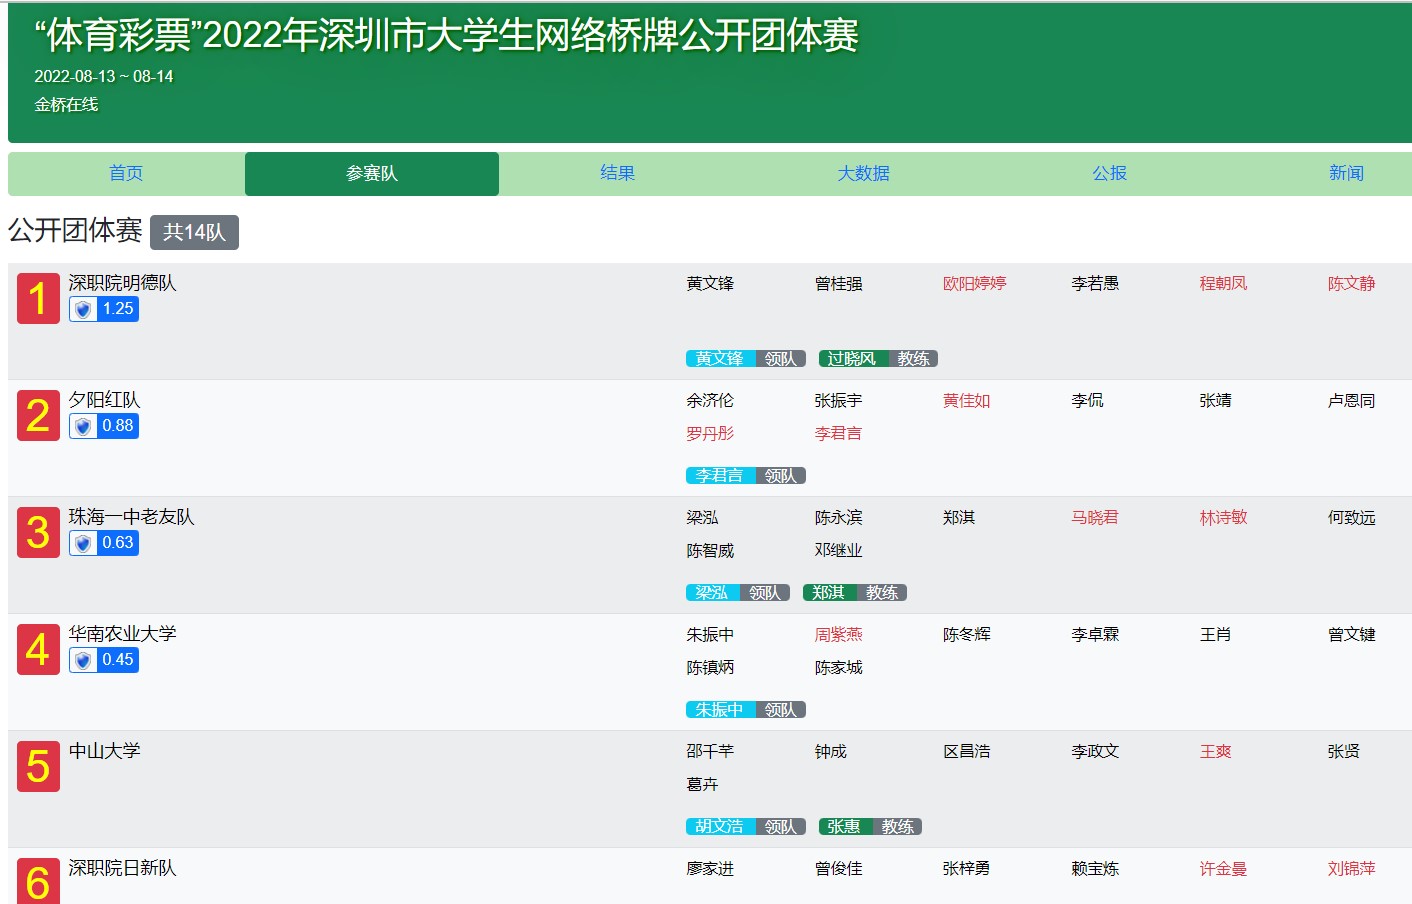This screenshot has height=904, width=1412.
Task: Click player 欧阳婷婷 name
Action: coord(974,284)
